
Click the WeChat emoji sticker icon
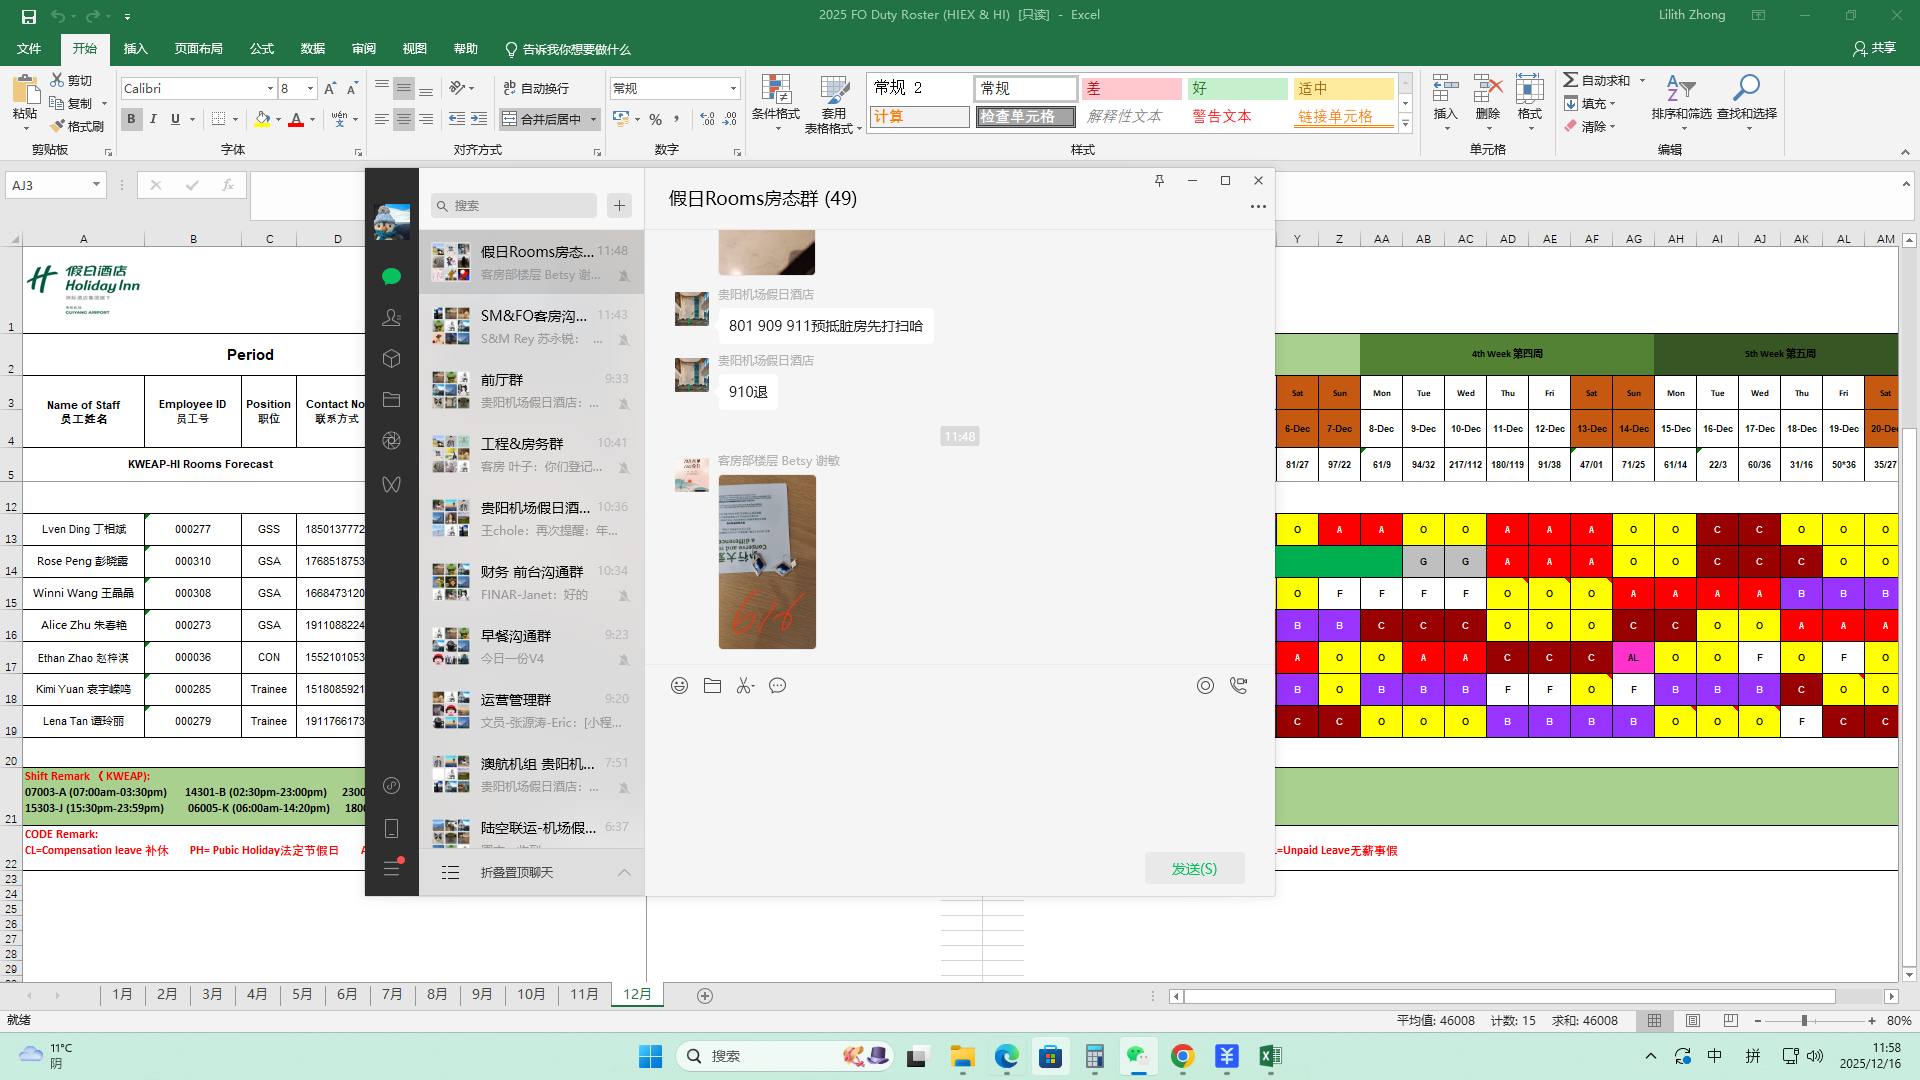pyautogui.click(x=679, y=686)
